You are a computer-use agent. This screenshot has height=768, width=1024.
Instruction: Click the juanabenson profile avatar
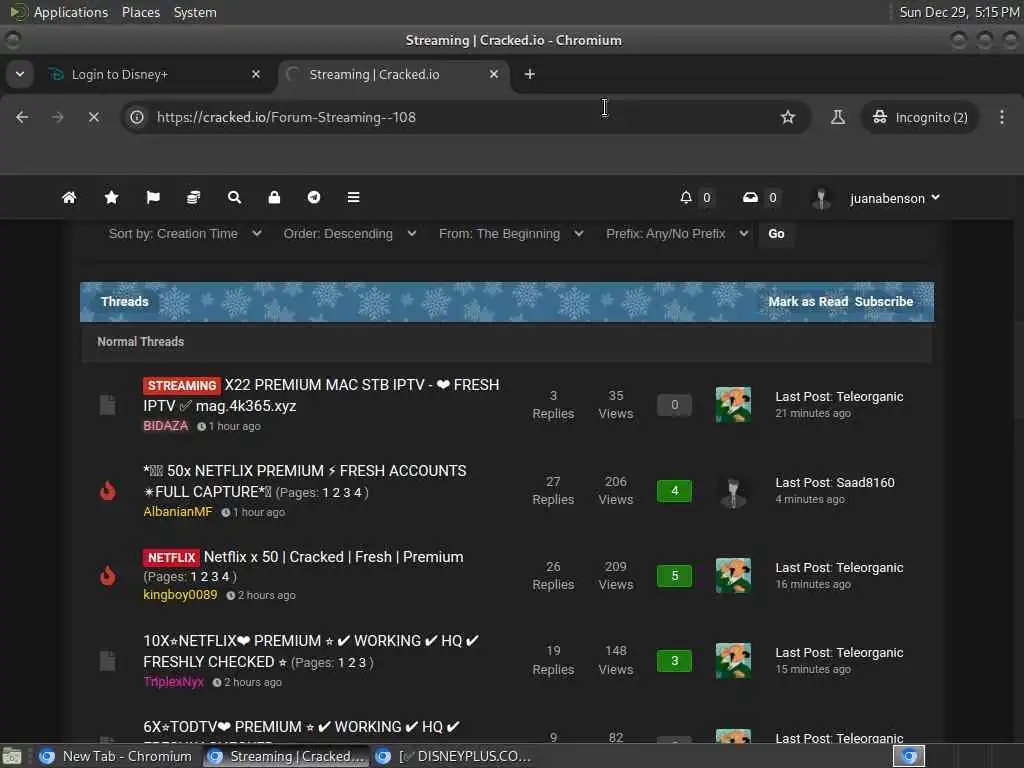point(821,198)
